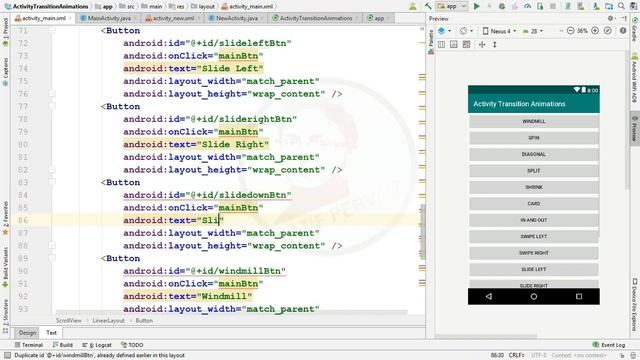Click the editor vertical scrollbar thumb

pyautogui.click(x=423, y=231)
